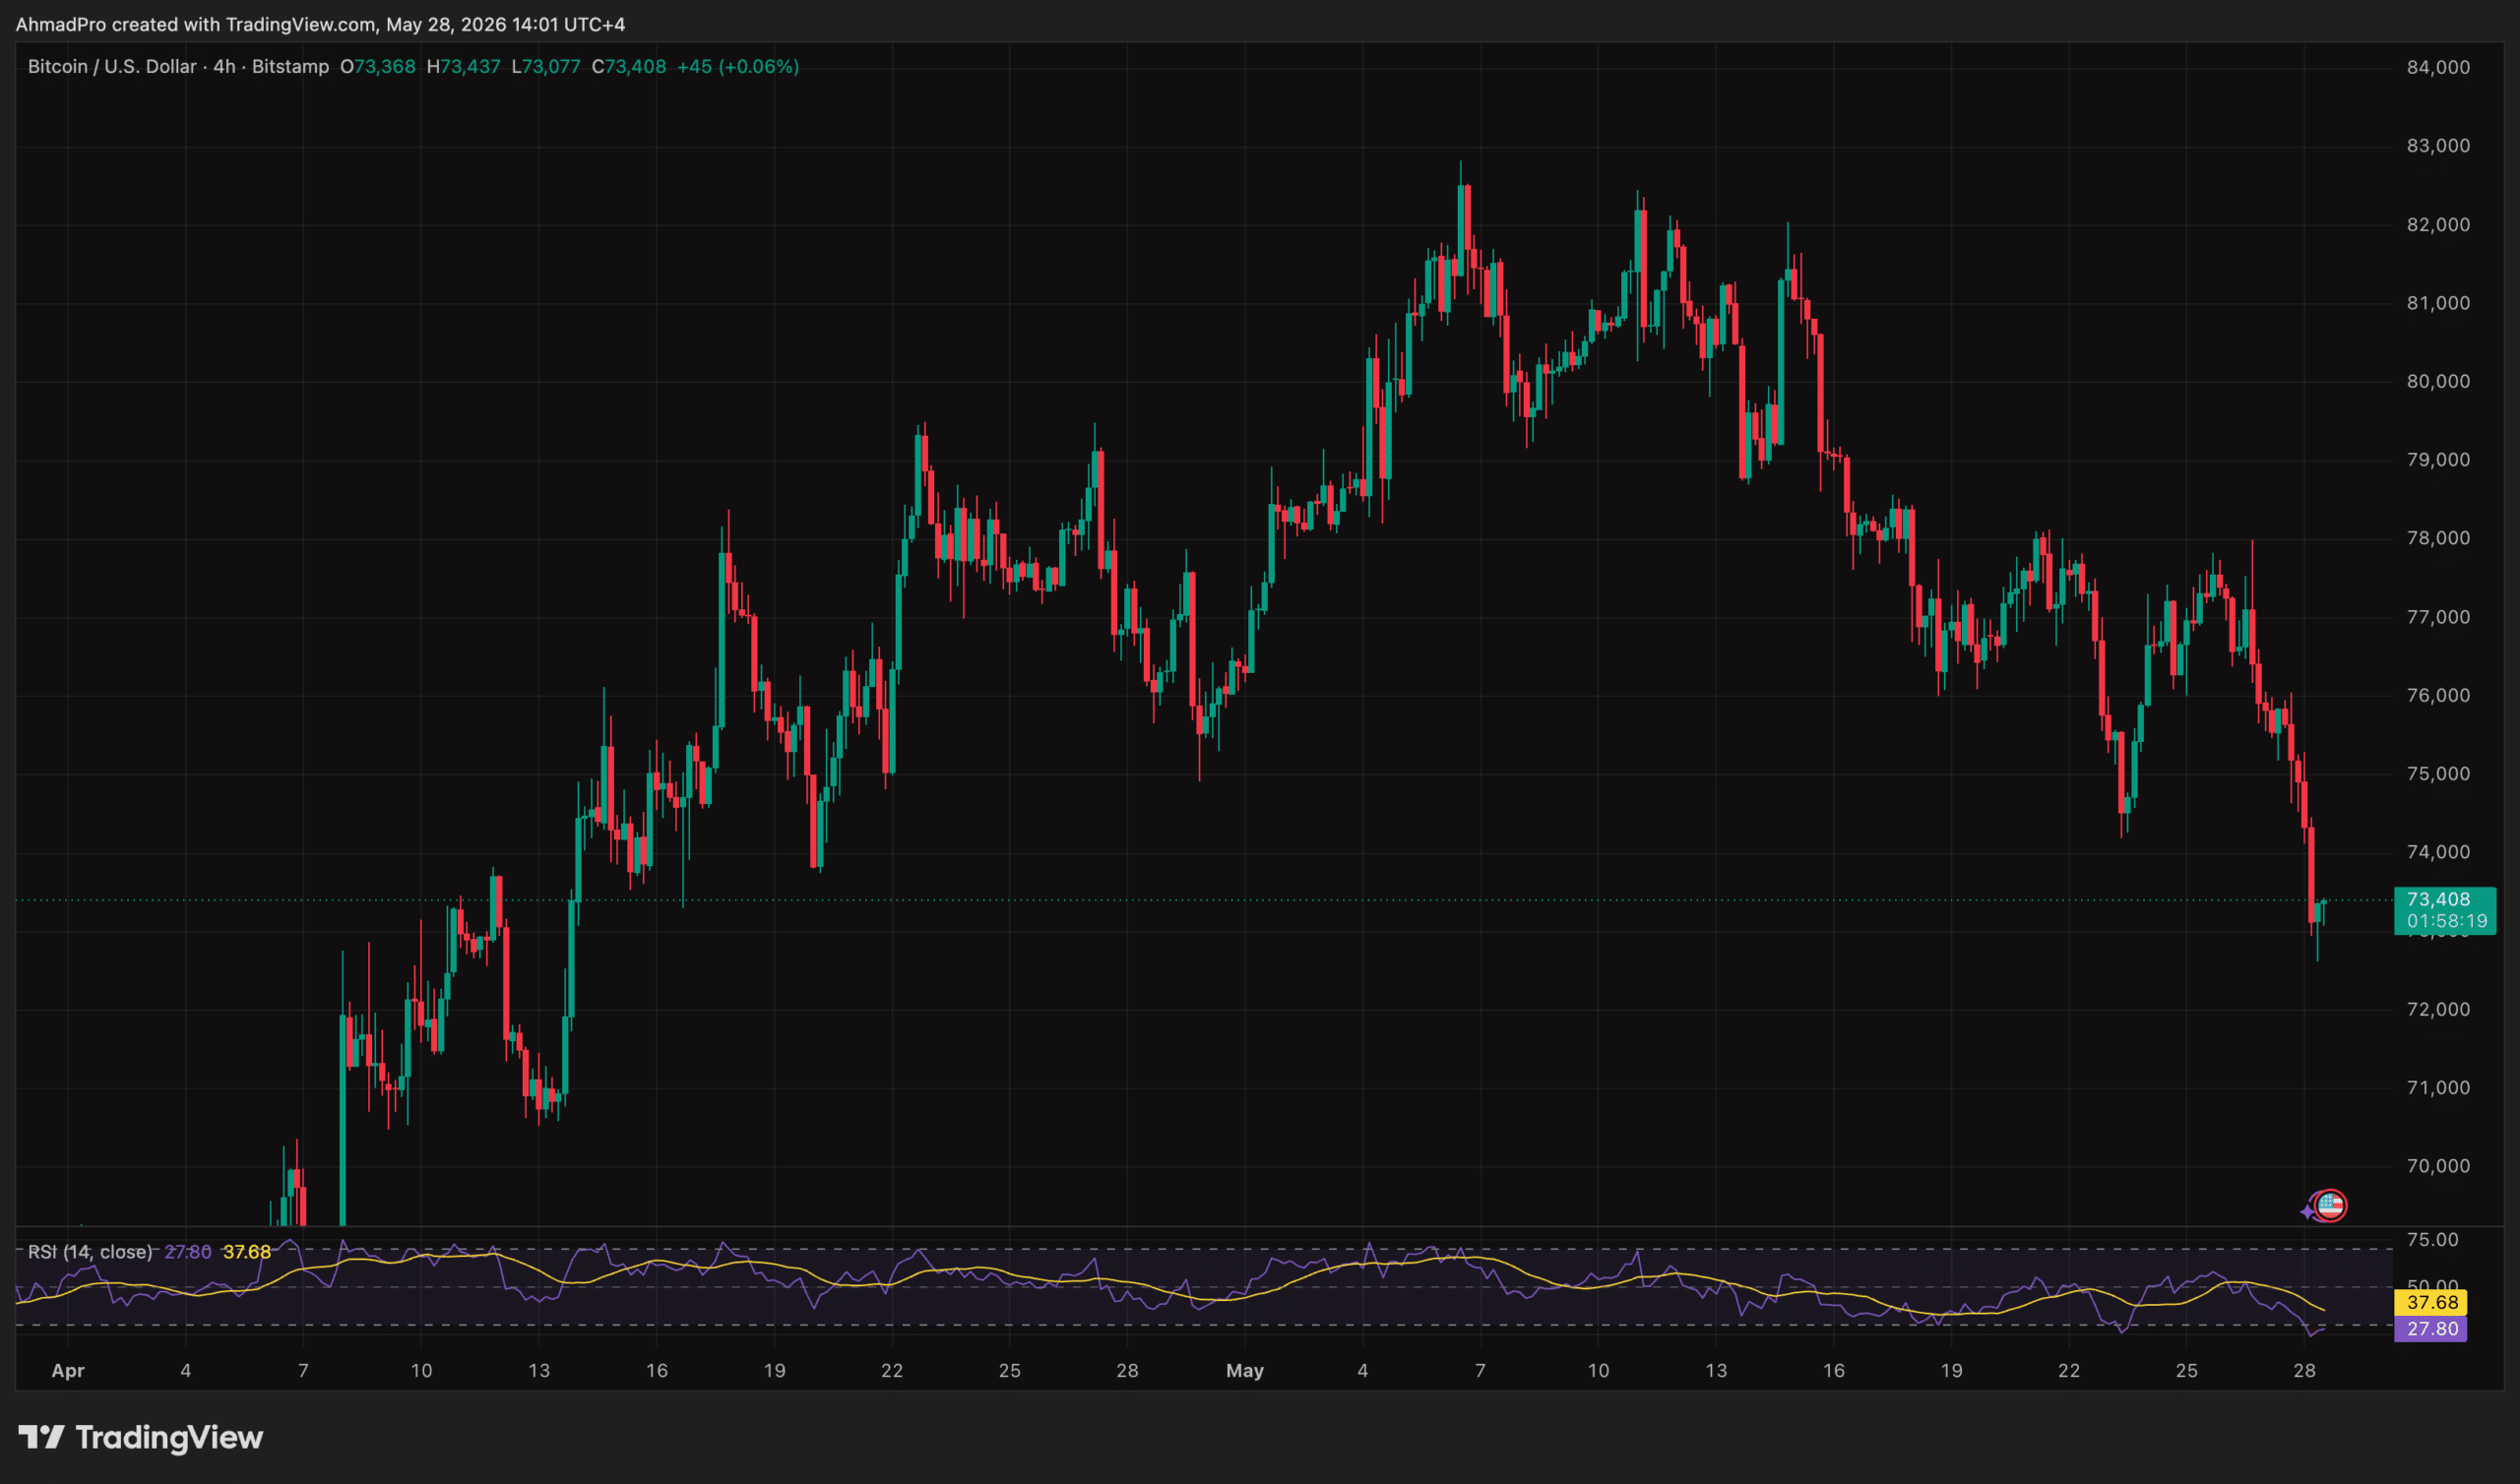Click the green 73,408 current price tag

coord(2438,899)
